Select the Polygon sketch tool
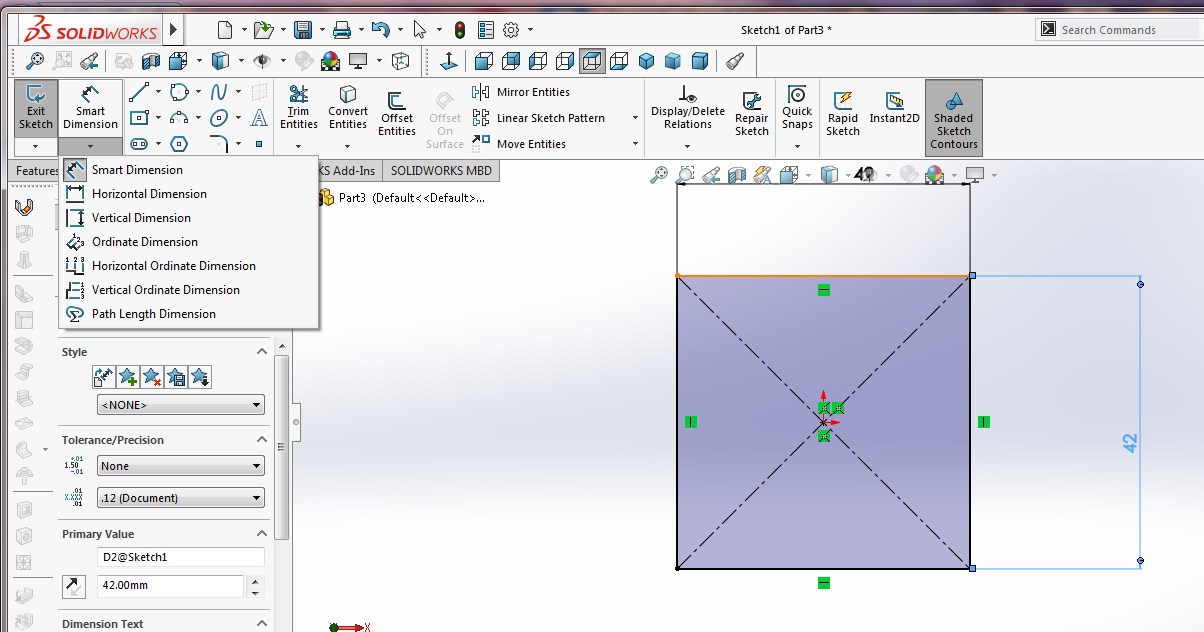 pyautogui.click(x=179, y=144)
